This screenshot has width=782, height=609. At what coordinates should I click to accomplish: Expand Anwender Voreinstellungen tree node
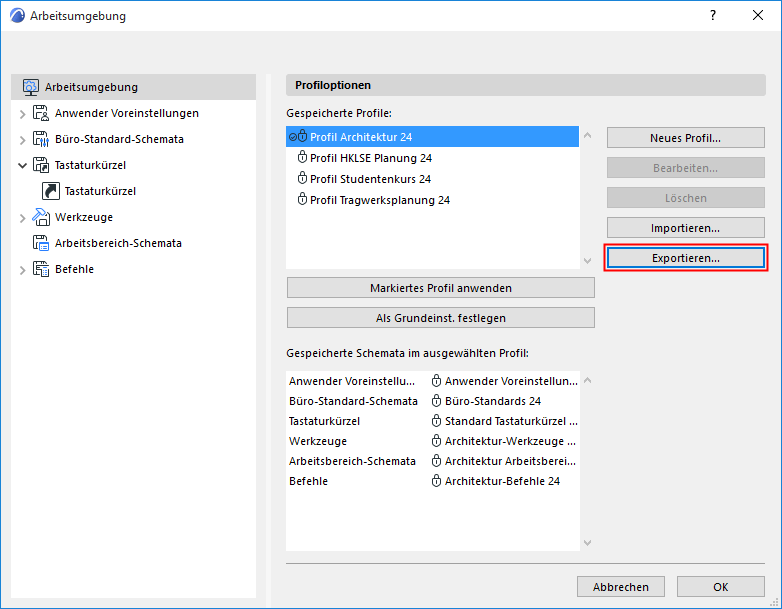point(22,114)
